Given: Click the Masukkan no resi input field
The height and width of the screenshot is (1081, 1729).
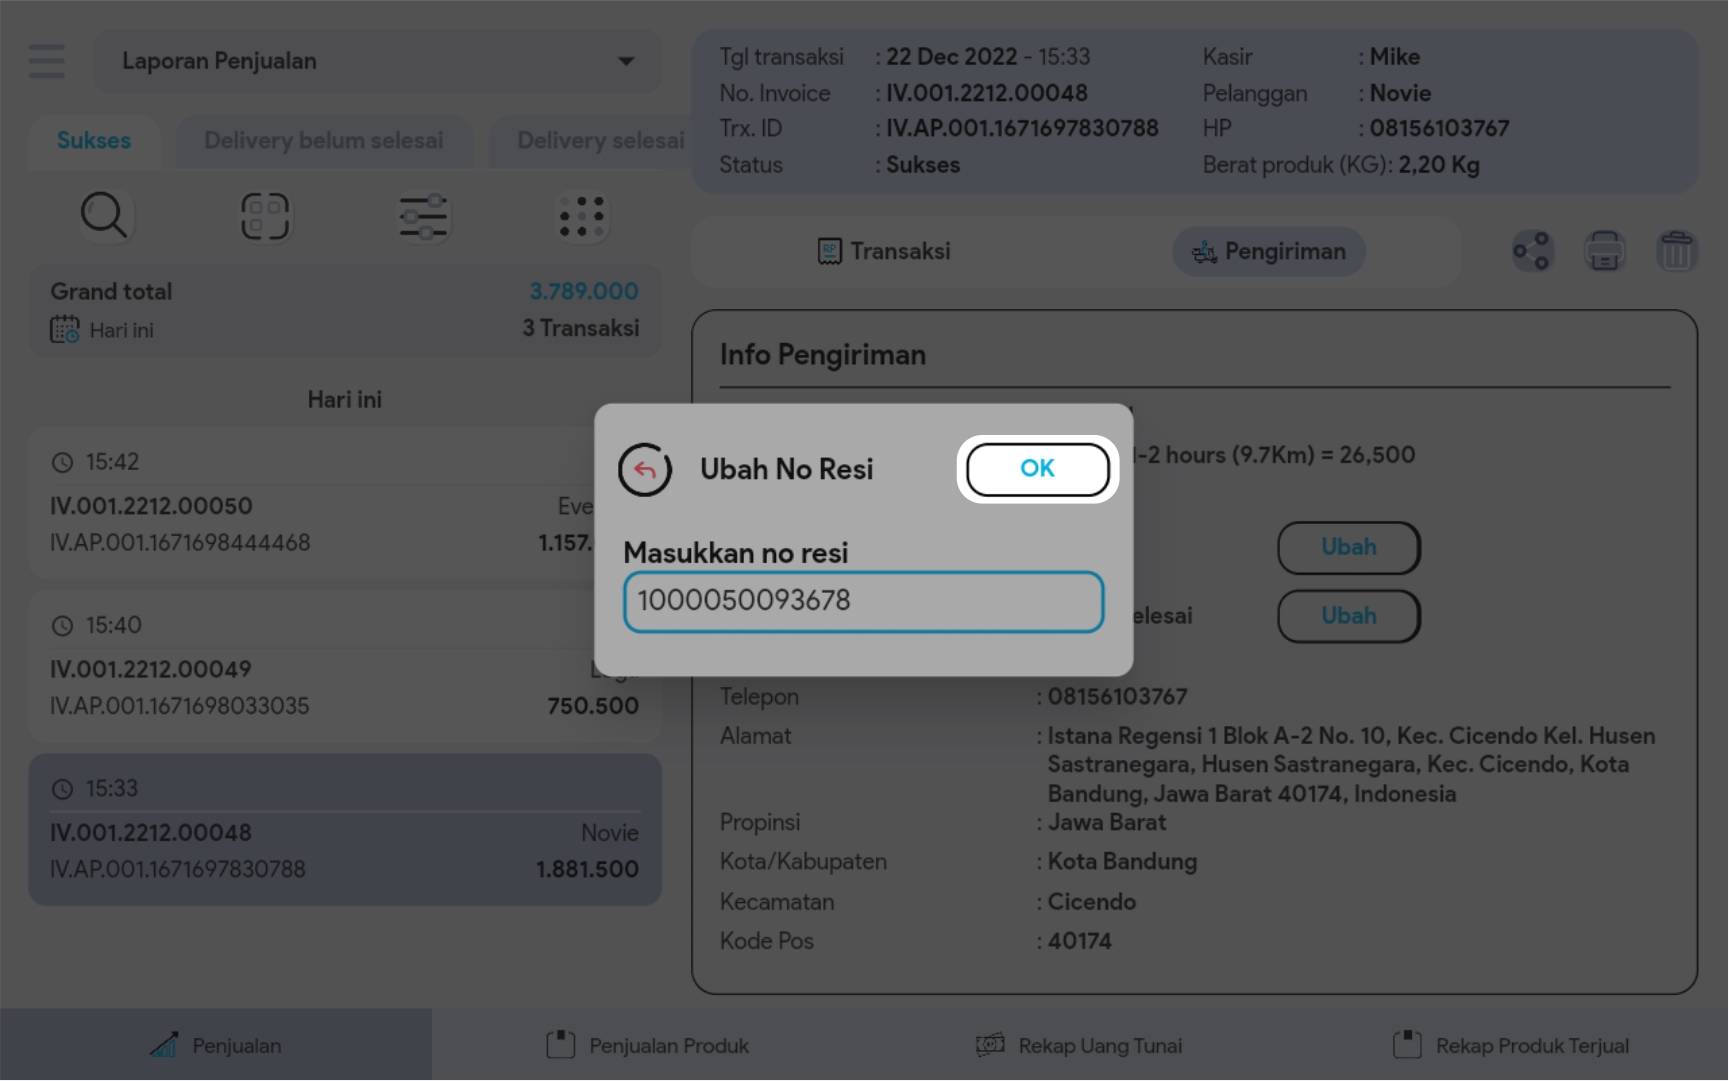Looking at the screenshot, I should (863, 601).
